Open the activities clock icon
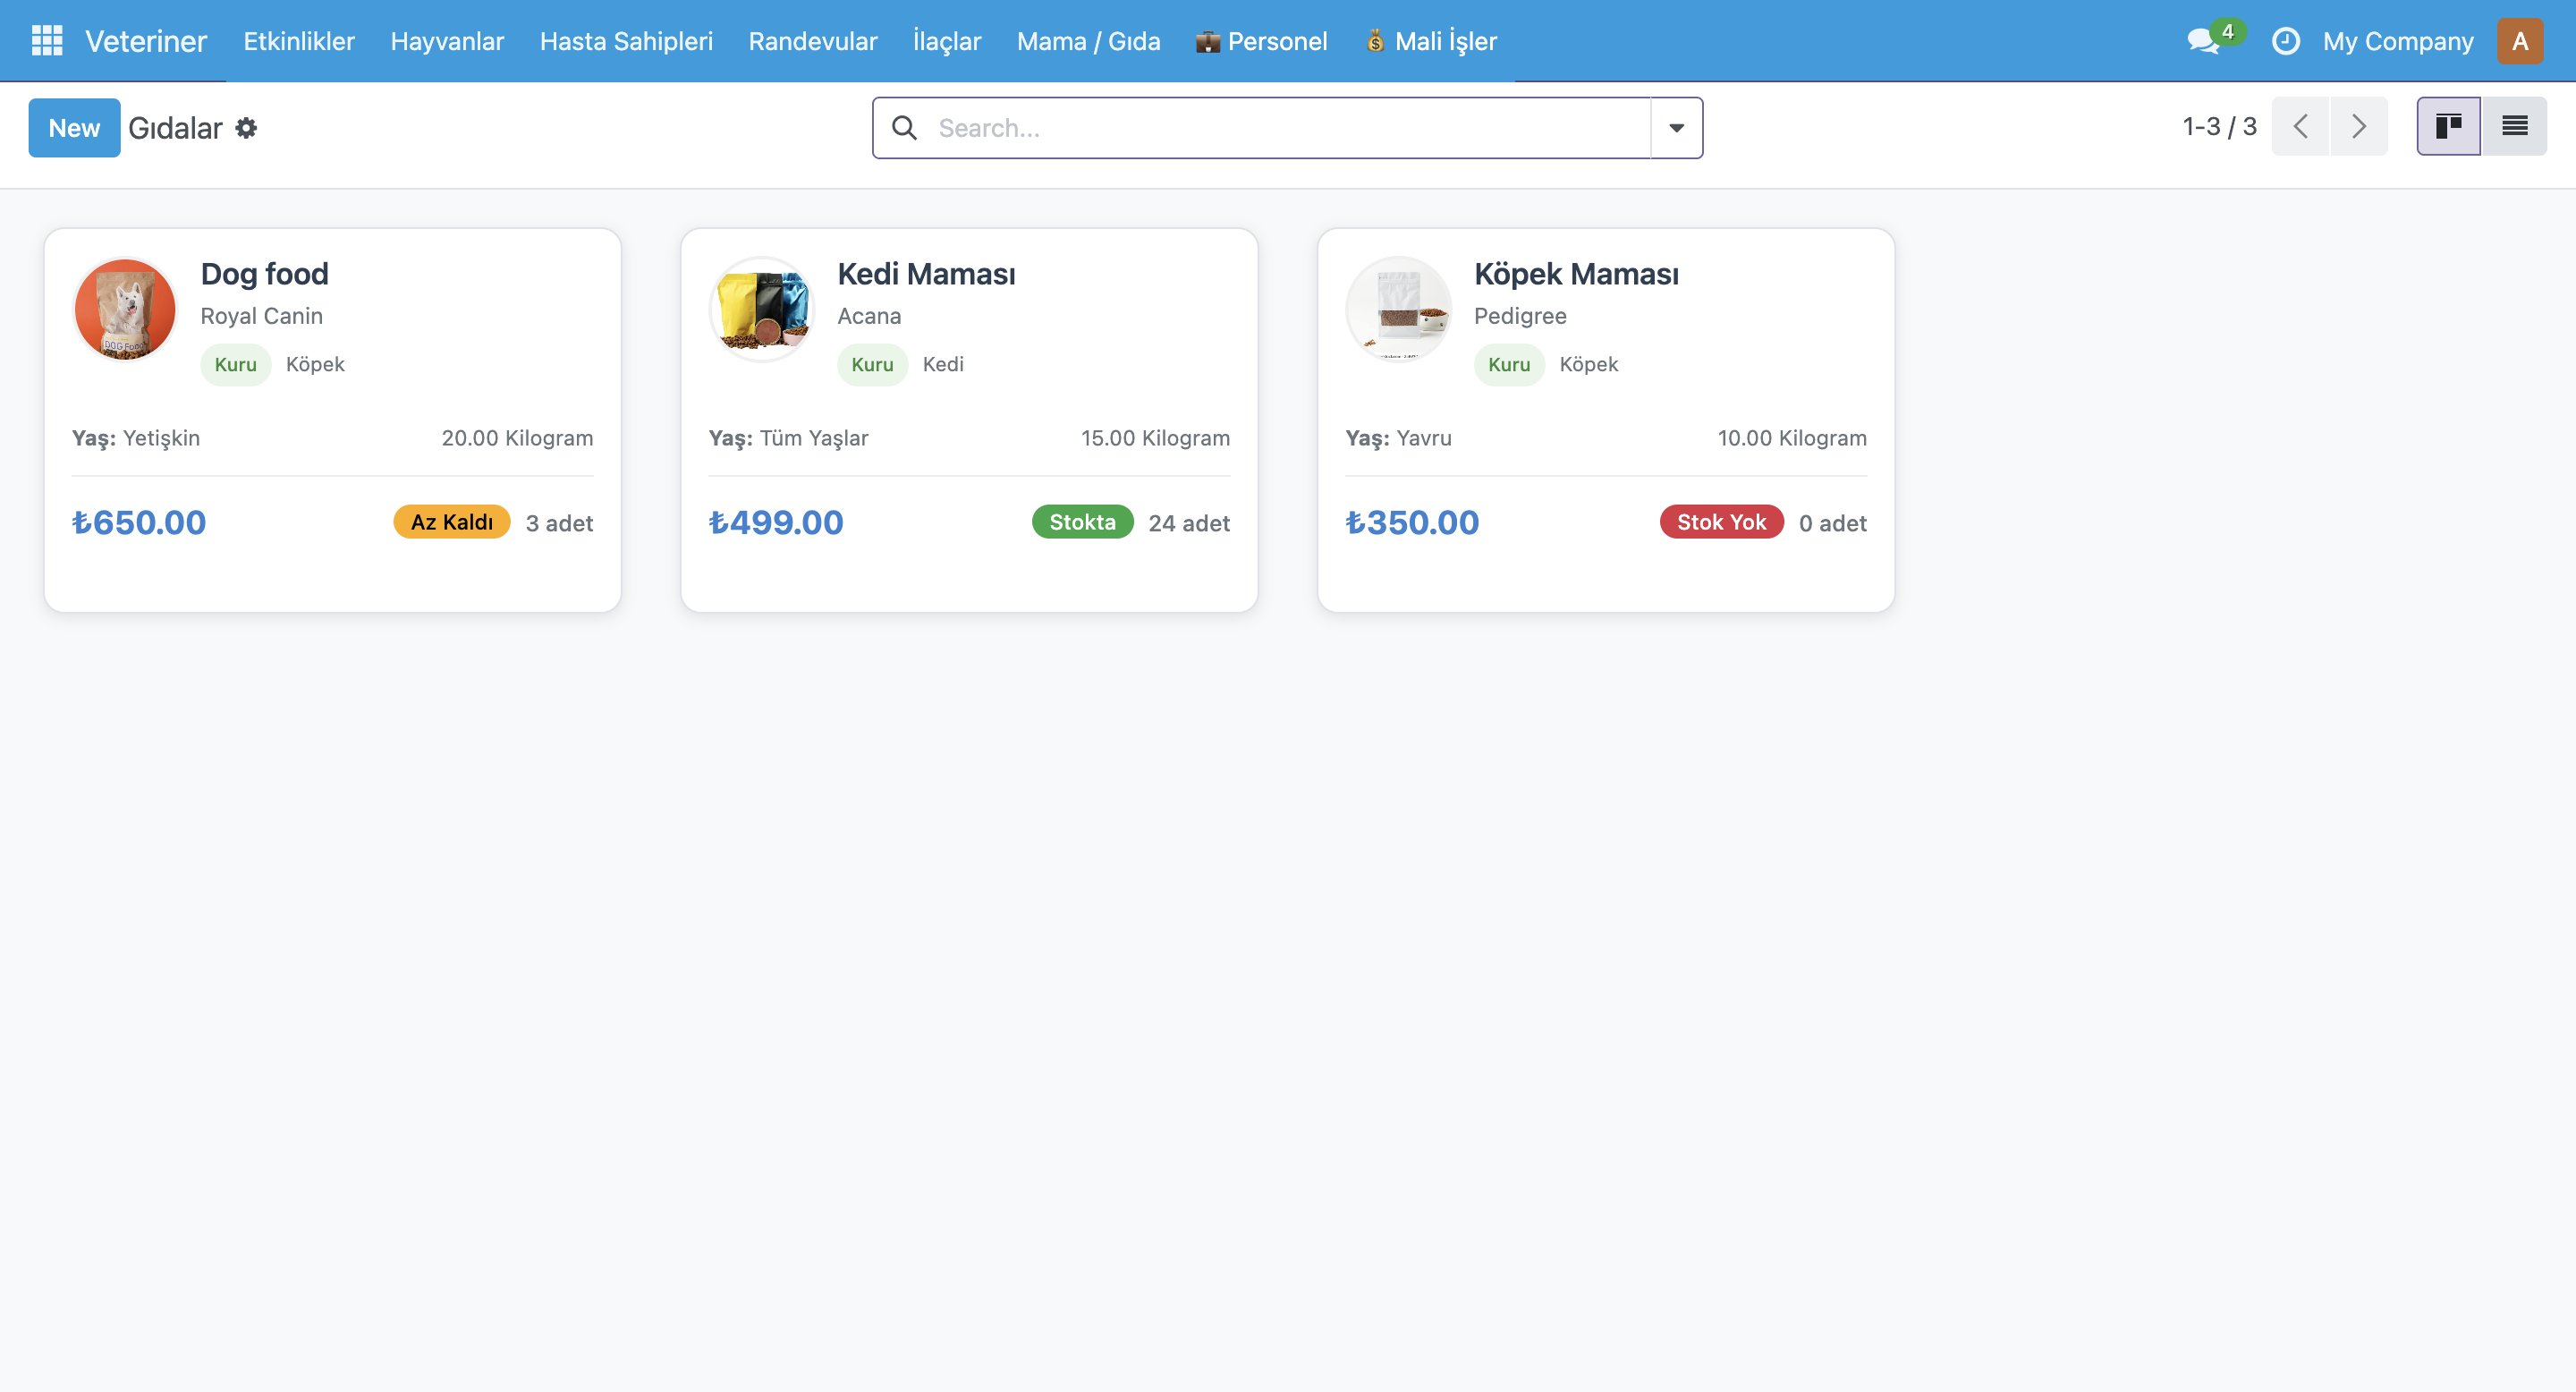 2285,41
